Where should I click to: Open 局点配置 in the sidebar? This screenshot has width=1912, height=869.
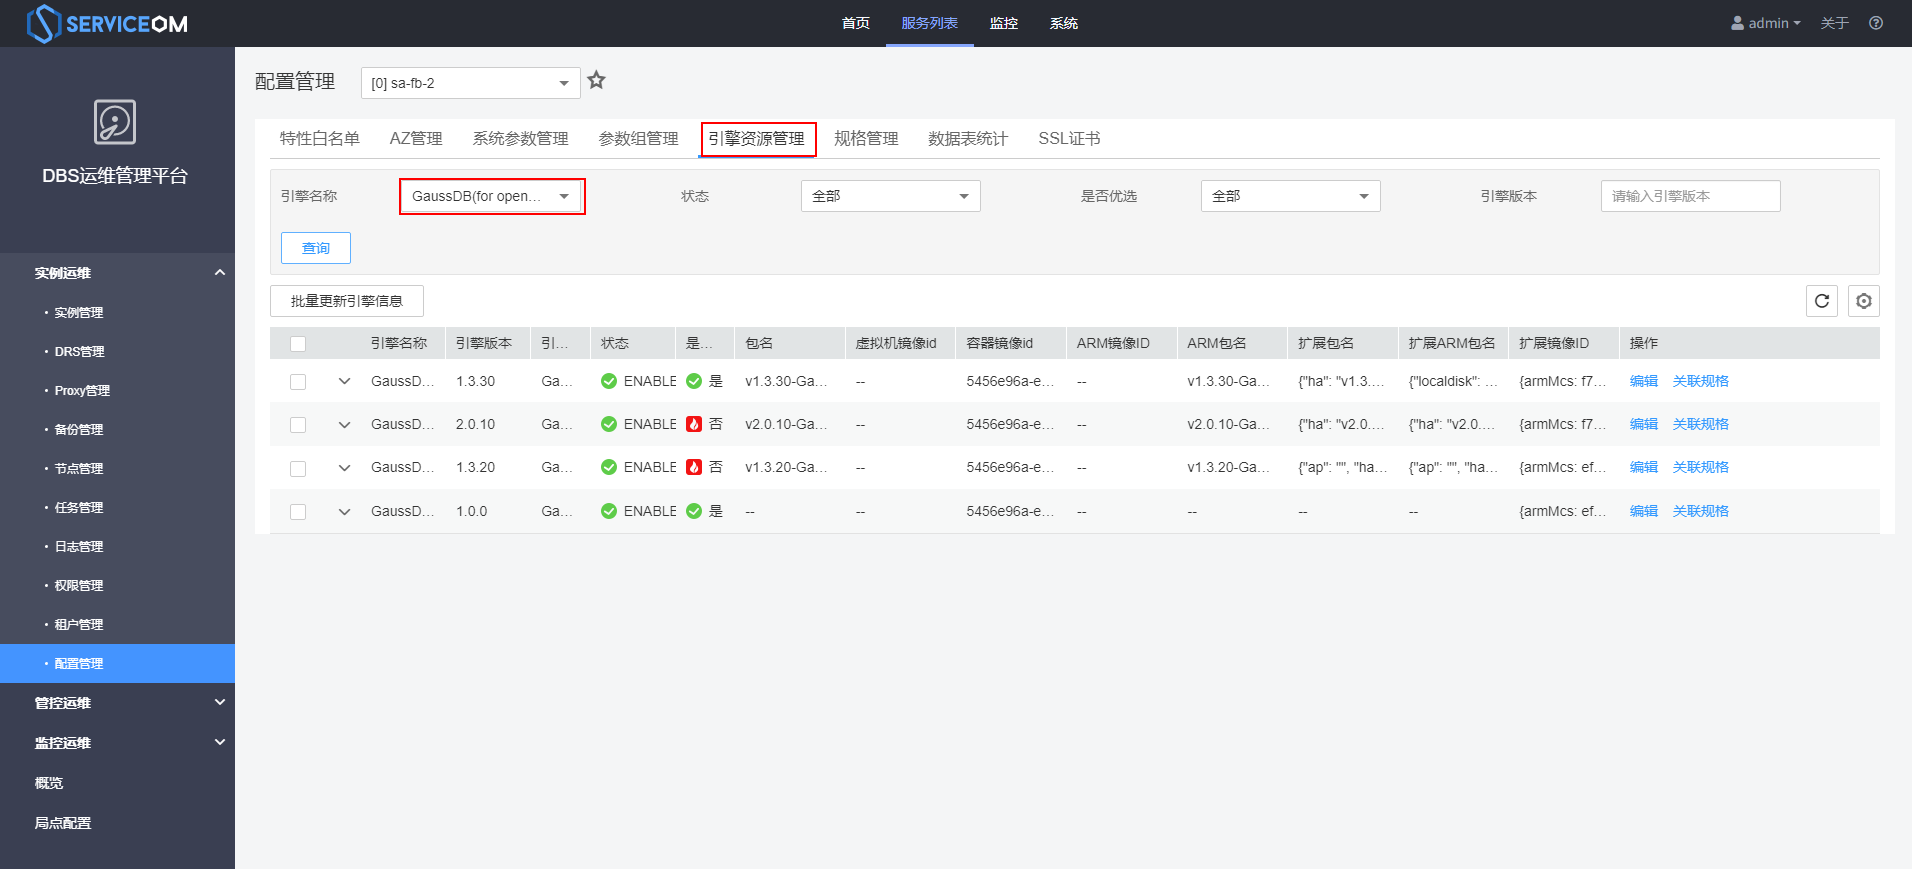click(x=117, y=823)
